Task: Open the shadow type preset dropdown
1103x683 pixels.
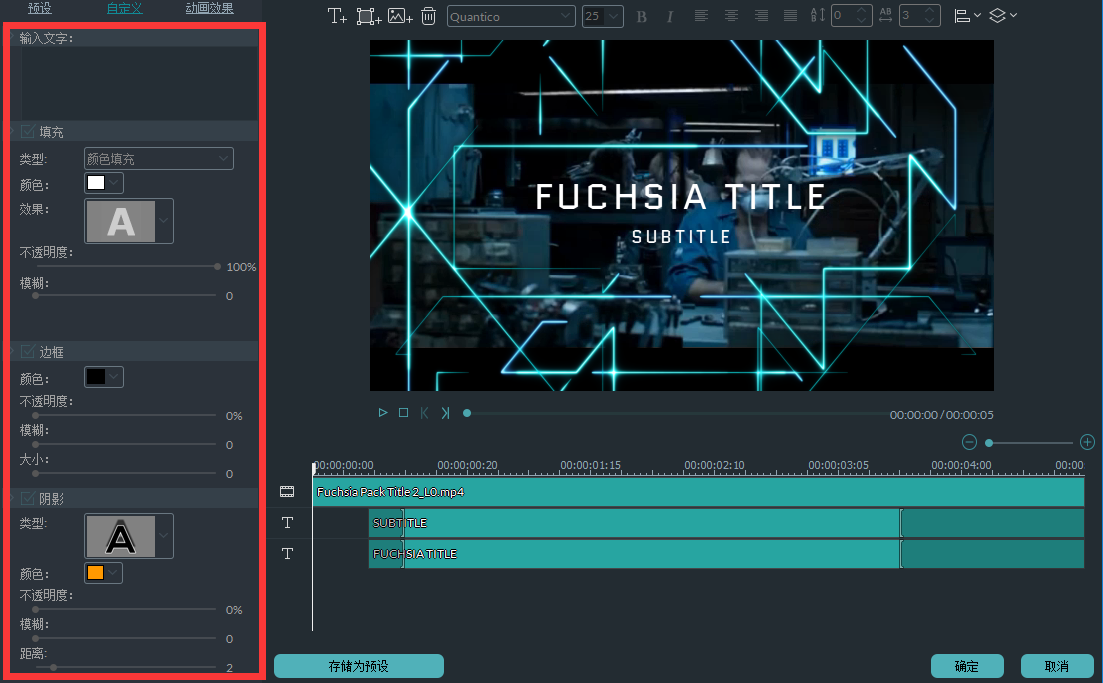Action: click(164, 536)
